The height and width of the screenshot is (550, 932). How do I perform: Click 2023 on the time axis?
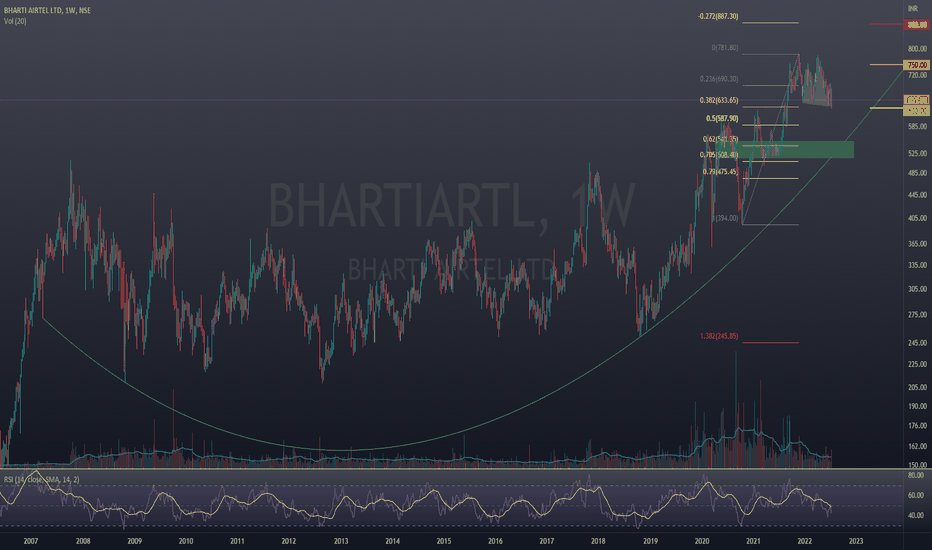(x=857, y=541)
